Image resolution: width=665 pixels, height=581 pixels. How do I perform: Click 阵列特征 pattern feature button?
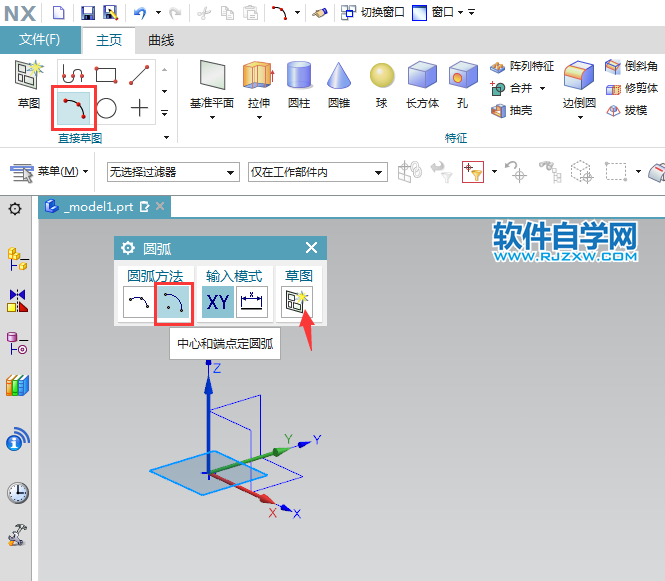coord(522,66)
